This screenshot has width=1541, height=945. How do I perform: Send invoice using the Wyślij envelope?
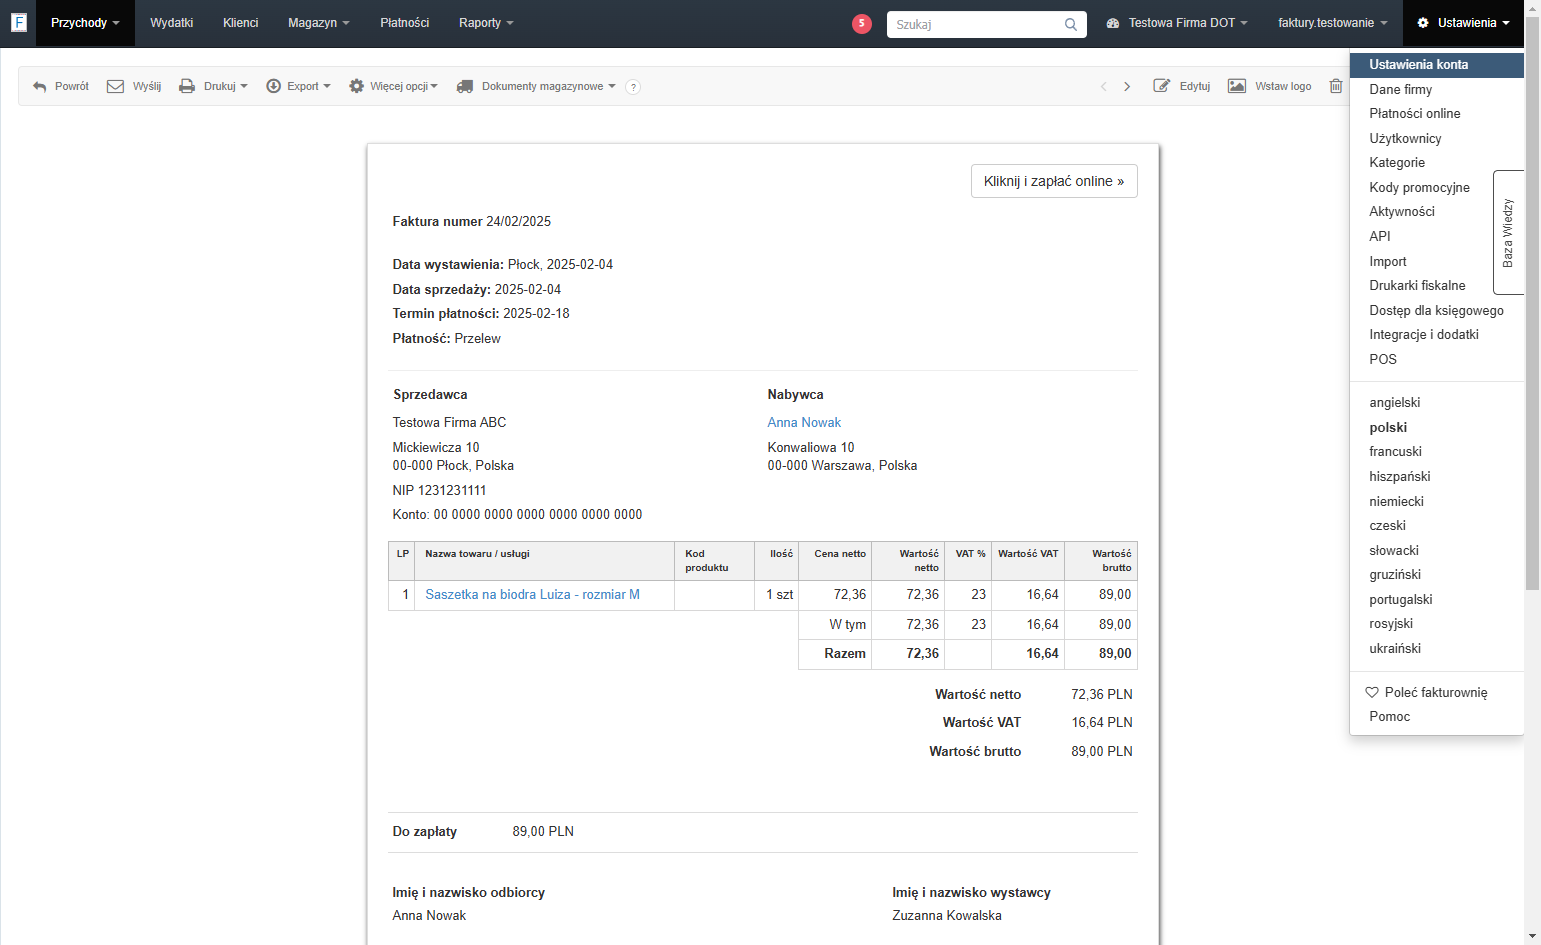pyautogui.click(x=134, y=86)
